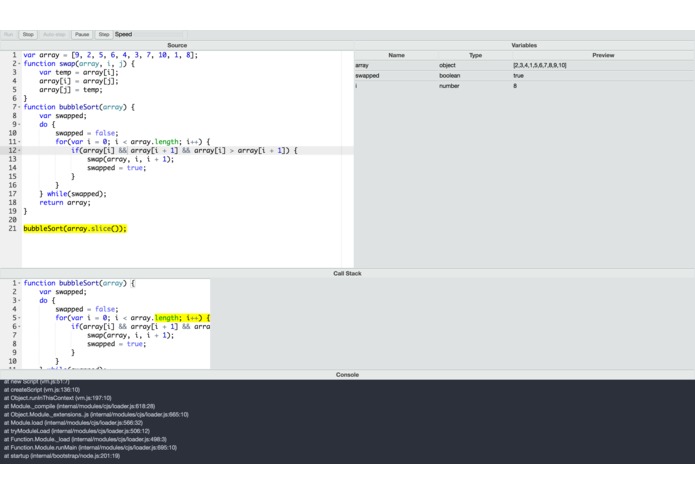Click console line 'at Function.Module._load'
Screen dimensions: 695x494
[x=85, y=440]
